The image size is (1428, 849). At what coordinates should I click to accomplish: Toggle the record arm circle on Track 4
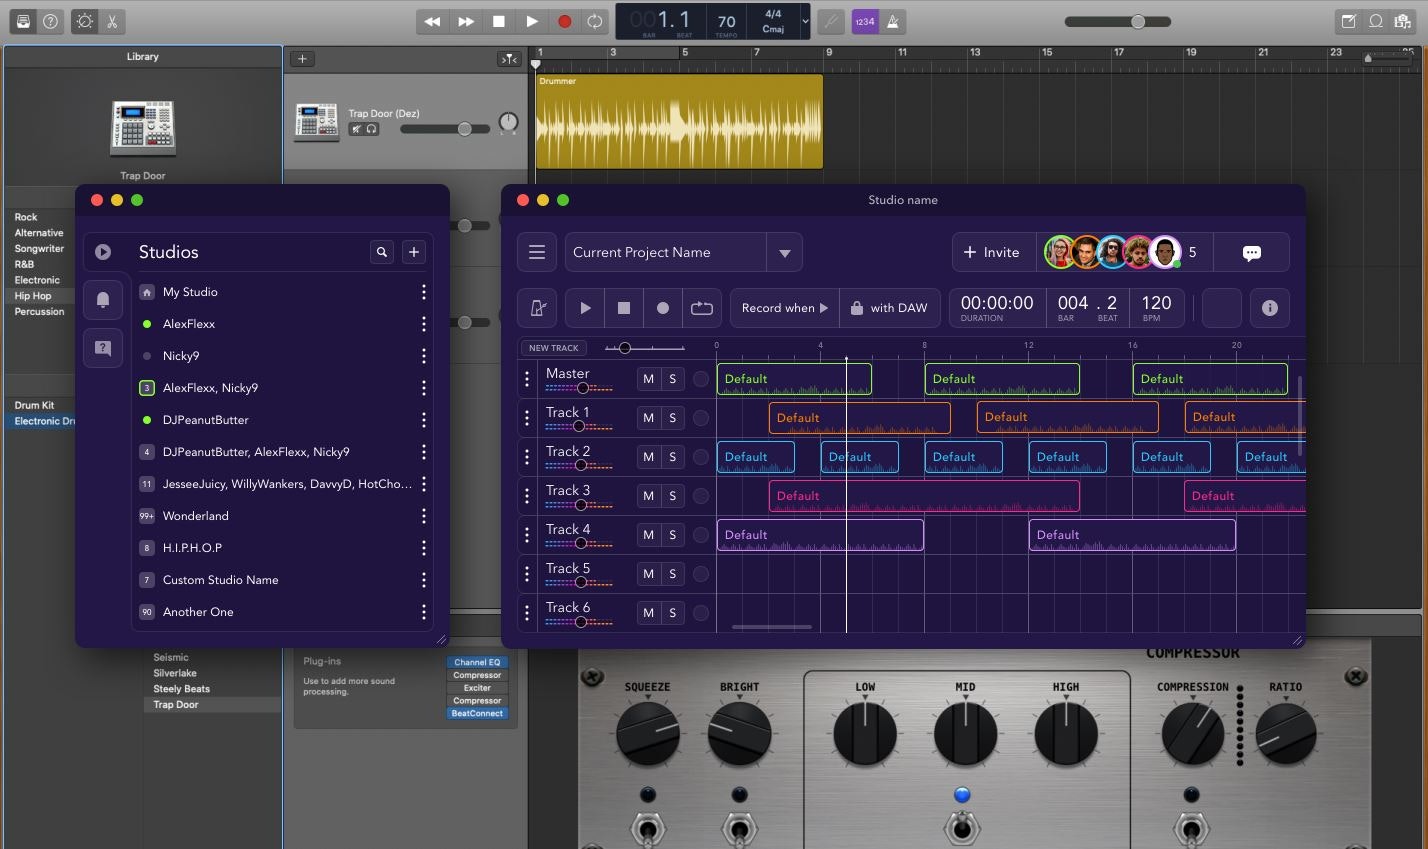(x=701, y=535)
